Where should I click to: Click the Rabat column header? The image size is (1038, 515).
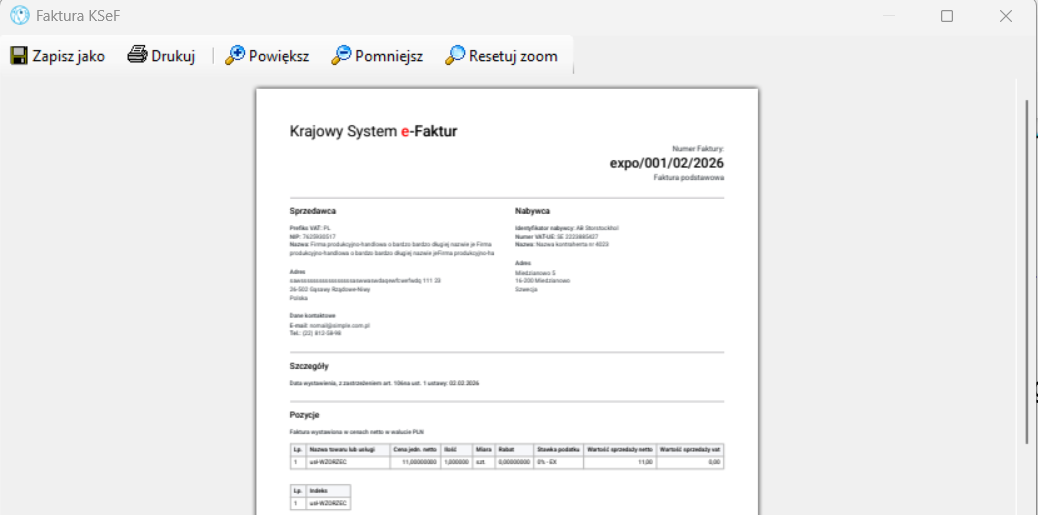(x=514, y=449)
